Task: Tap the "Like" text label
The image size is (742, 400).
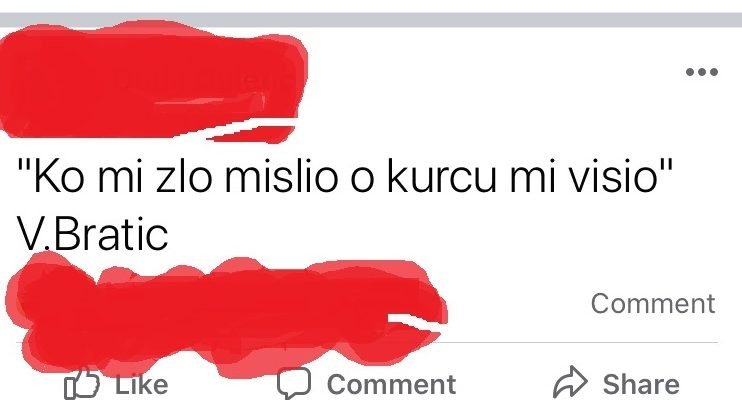Action: pyautogui.click(x=141, y=384)
